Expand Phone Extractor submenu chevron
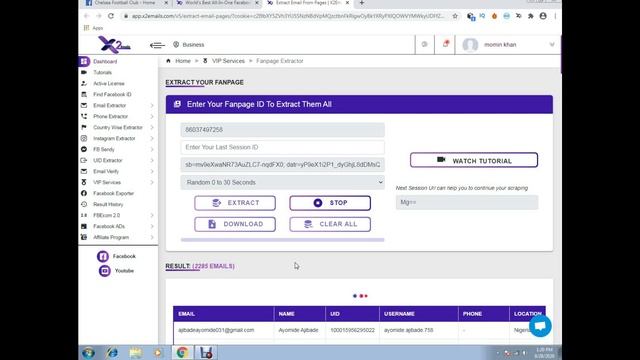This screenshot has height=360, width=640. click(x=152, y=116)
